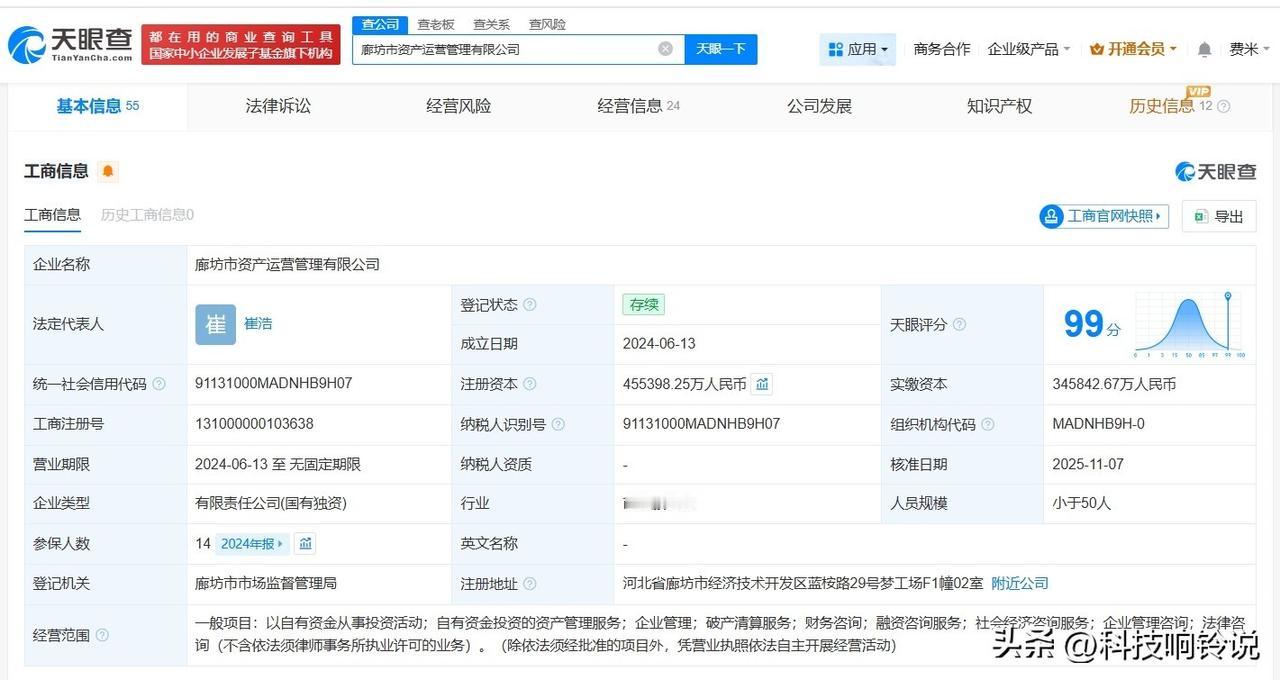The width and height of the screenshot is (1280, 680).
Task: Click the 附近公司 link
Action: click(x=1020, y=584)
